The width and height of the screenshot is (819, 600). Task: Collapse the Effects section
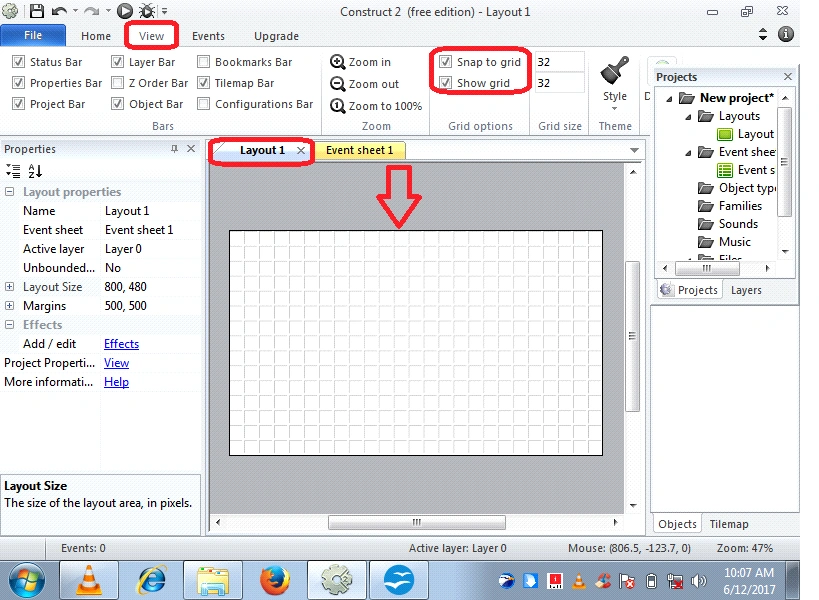coord(9,324)
